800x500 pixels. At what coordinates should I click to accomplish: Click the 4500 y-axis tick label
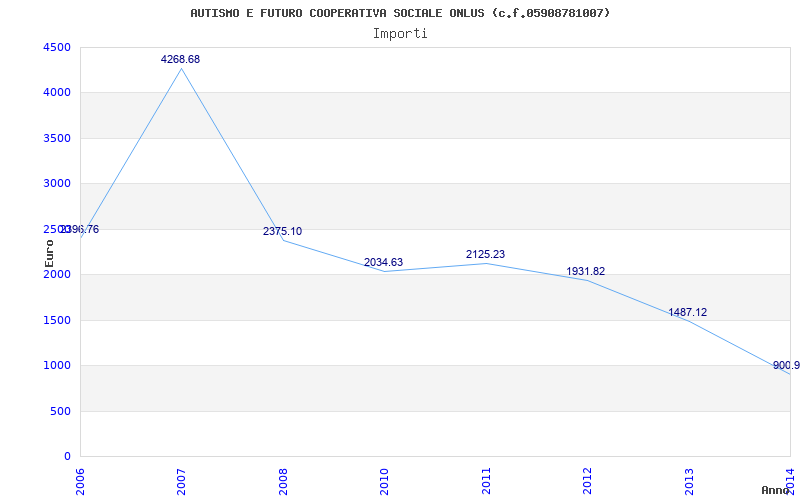click(x=57, y=47)
